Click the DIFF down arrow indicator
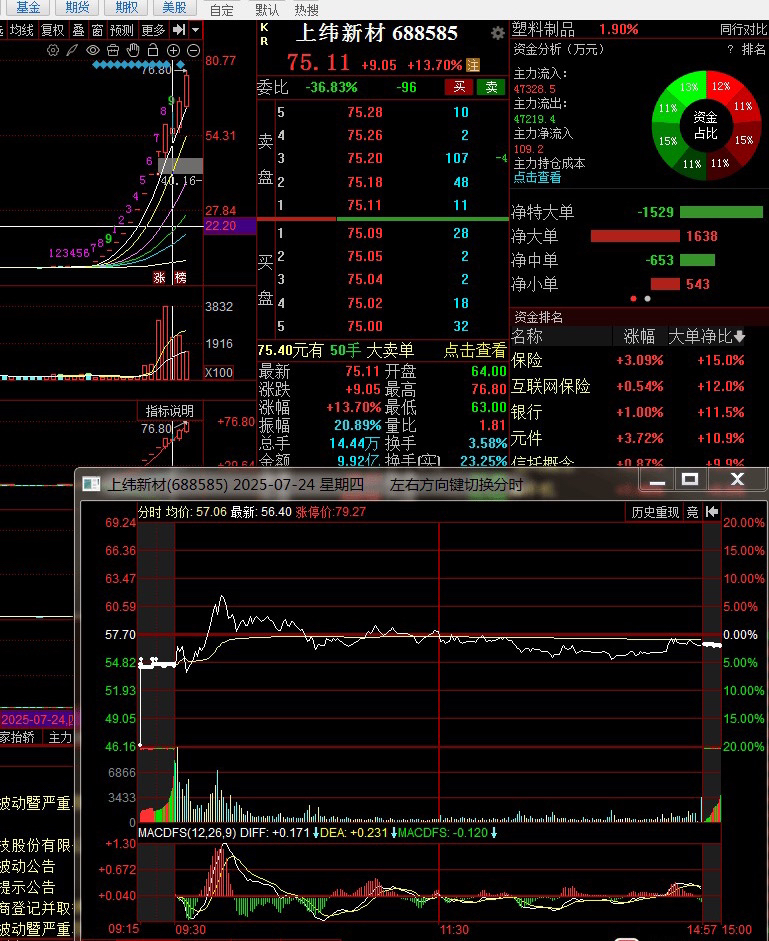 click(x=316, y=833)
